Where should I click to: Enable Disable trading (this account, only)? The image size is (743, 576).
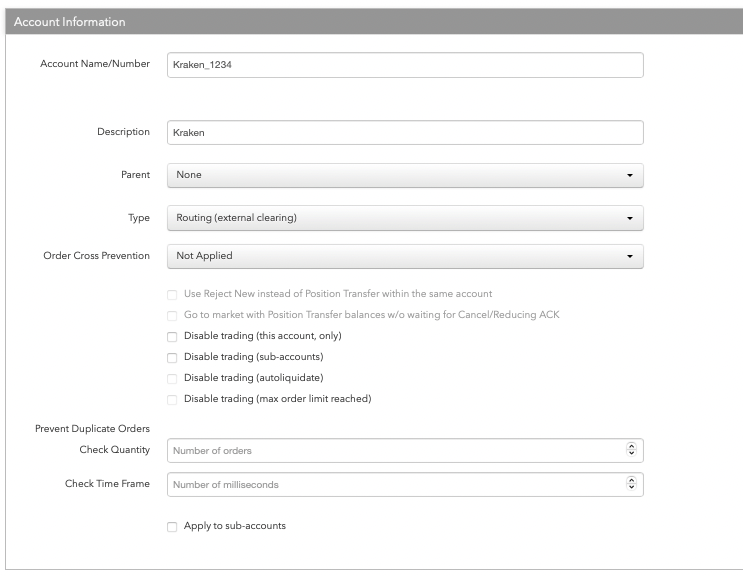click(172, 336)
